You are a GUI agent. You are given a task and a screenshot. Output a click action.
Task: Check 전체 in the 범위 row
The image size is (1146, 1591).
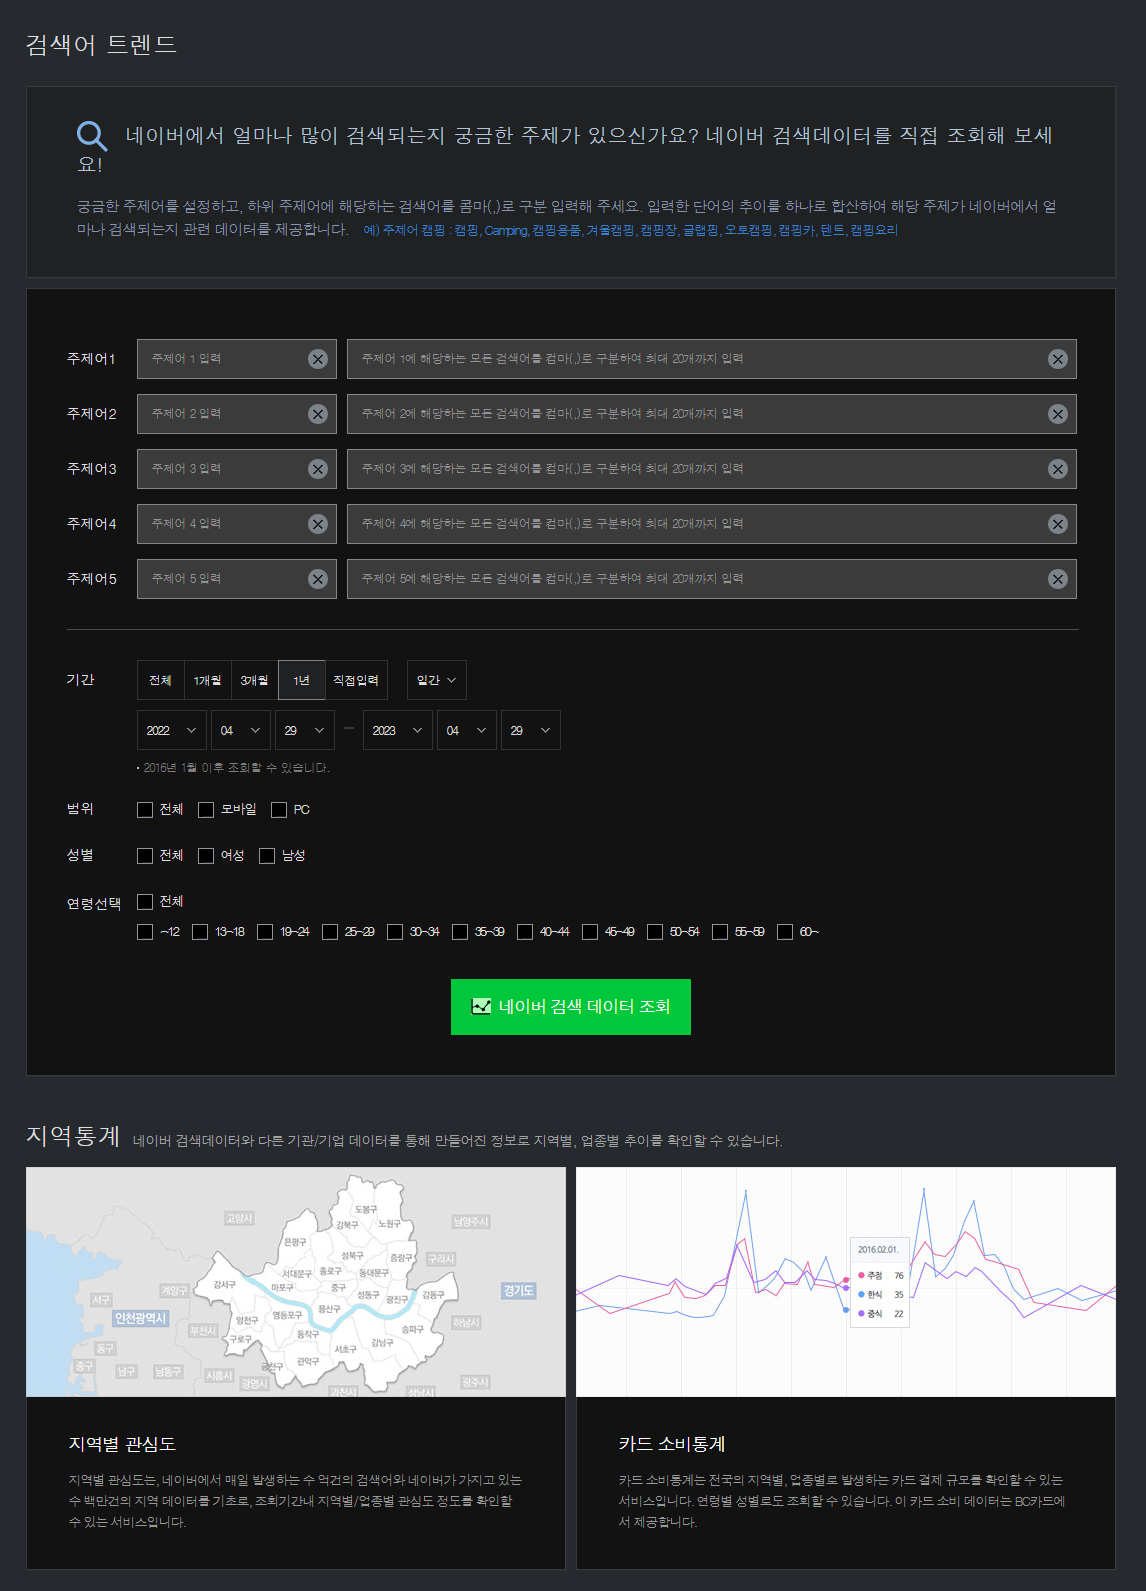click(145, 810)
